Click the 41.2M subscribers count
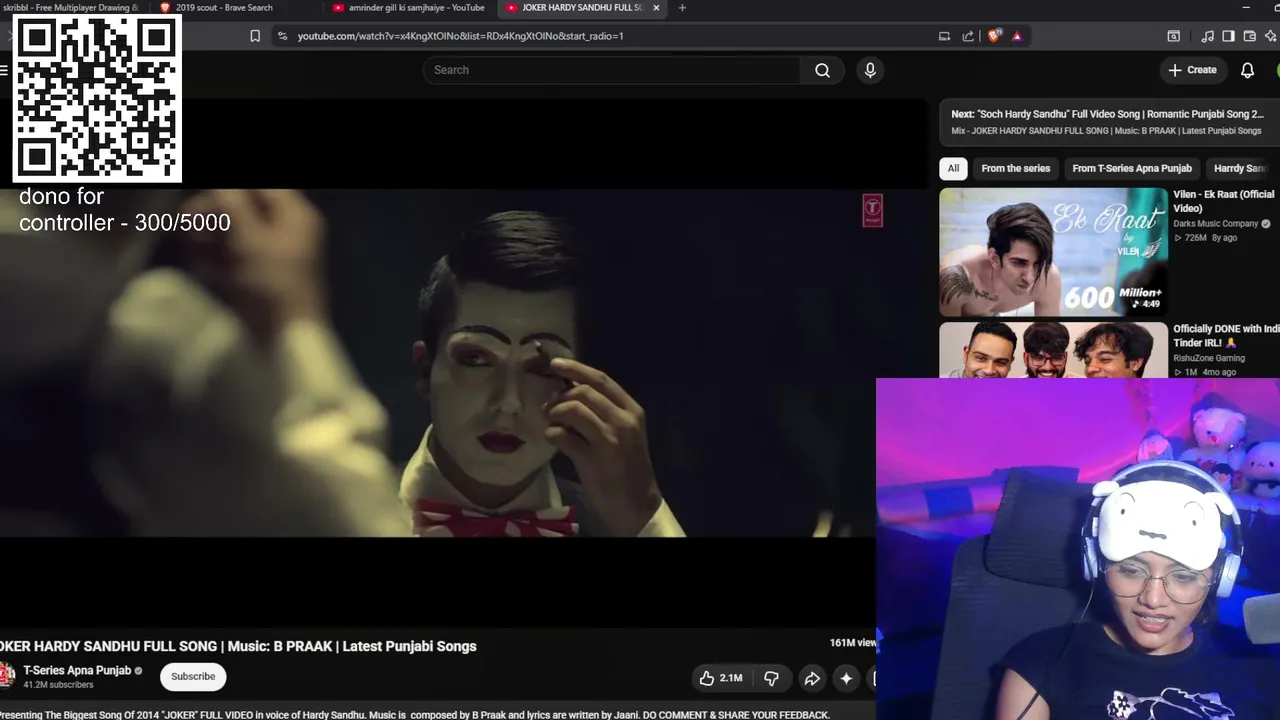This screenshot has width=1280, height=720. click(x=58, y=685)
